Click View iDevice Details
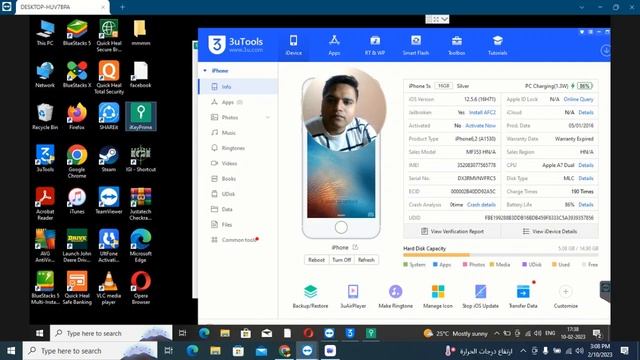 click(550, 231)
